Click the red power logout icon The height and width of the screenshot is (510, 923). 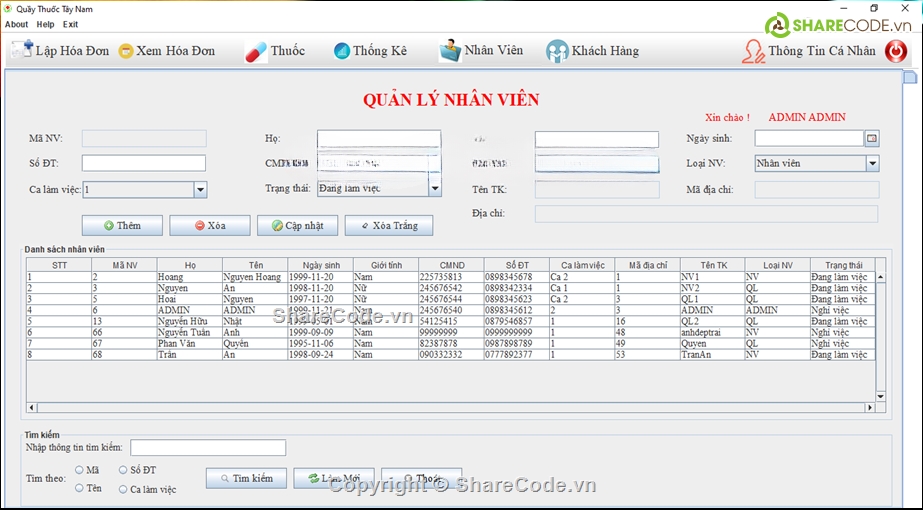click(896, 51)
